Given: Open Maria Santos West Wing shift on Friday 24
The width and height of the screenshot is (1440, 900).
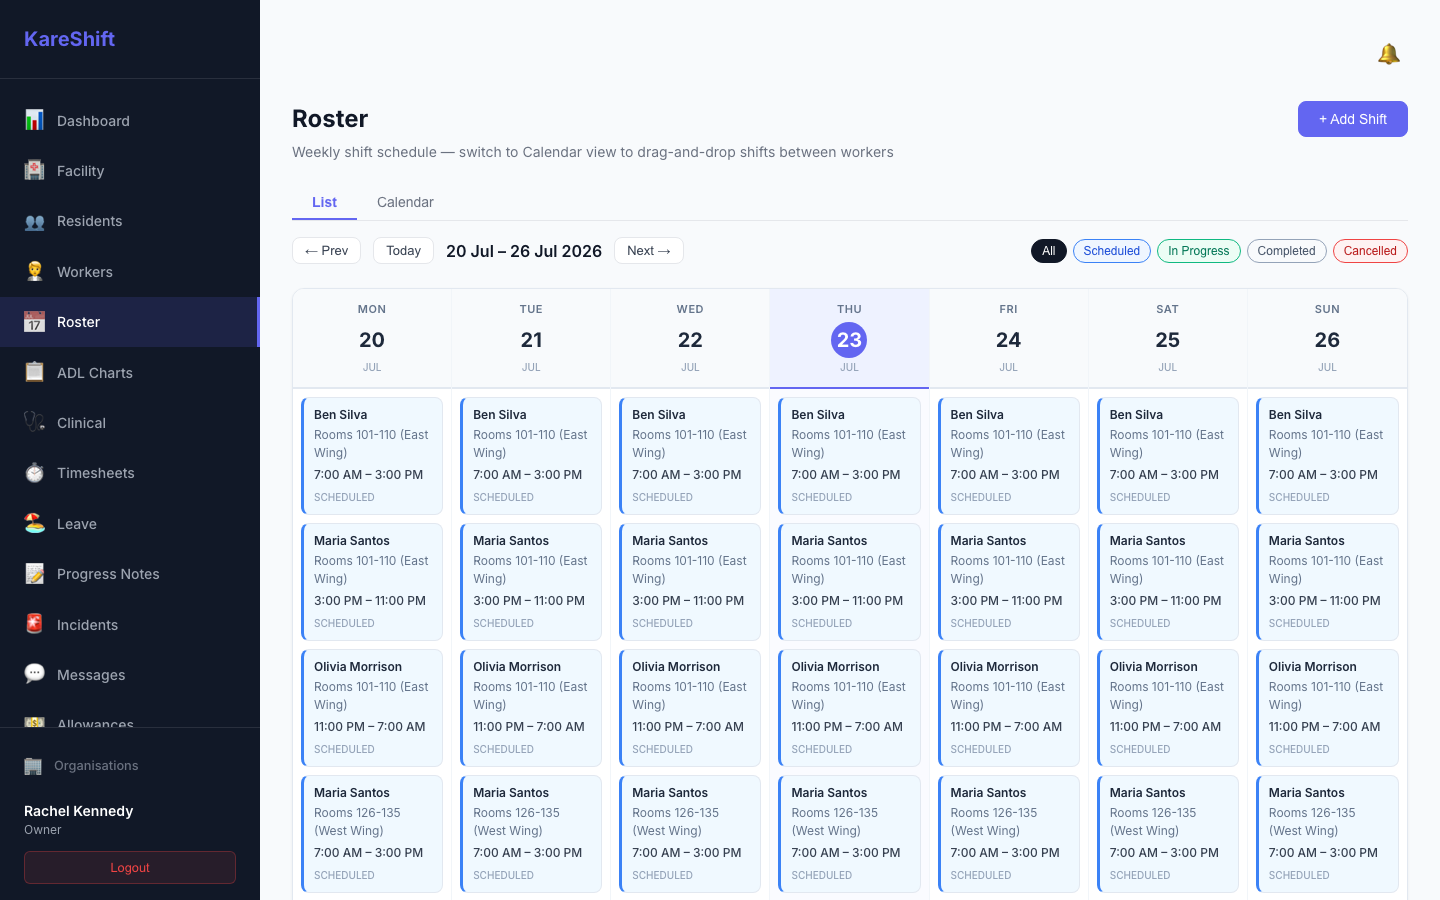Looking at the screenshot, I should click(x=1008, y=834).
